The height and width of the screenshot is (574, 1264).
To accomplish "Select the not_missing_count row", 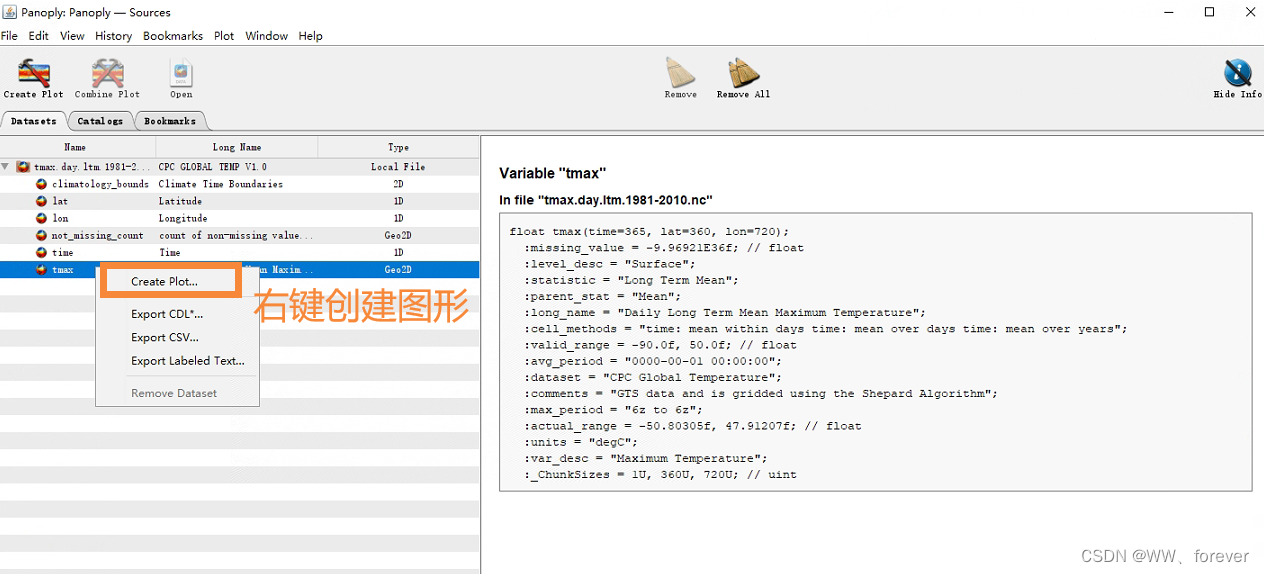I will pos(240,235).
